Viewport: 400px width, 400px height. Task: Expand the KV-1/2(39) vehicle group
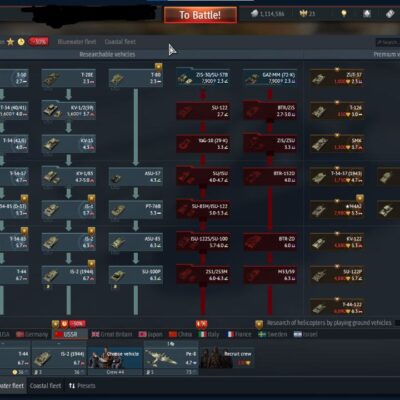tap(69, 111)
